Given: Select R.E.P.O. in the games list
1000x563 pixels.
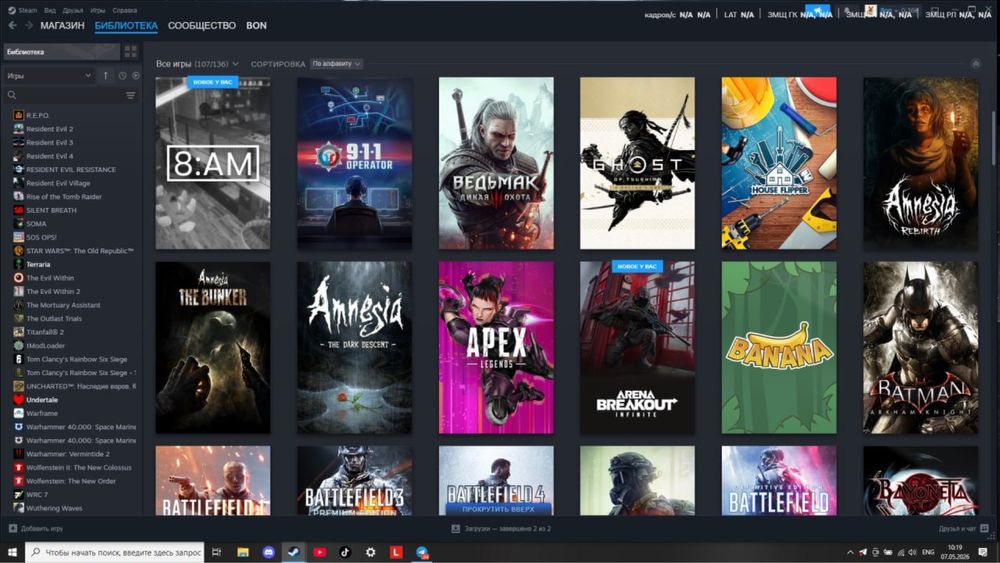Looking at the screenshot, I should point(37,115).
